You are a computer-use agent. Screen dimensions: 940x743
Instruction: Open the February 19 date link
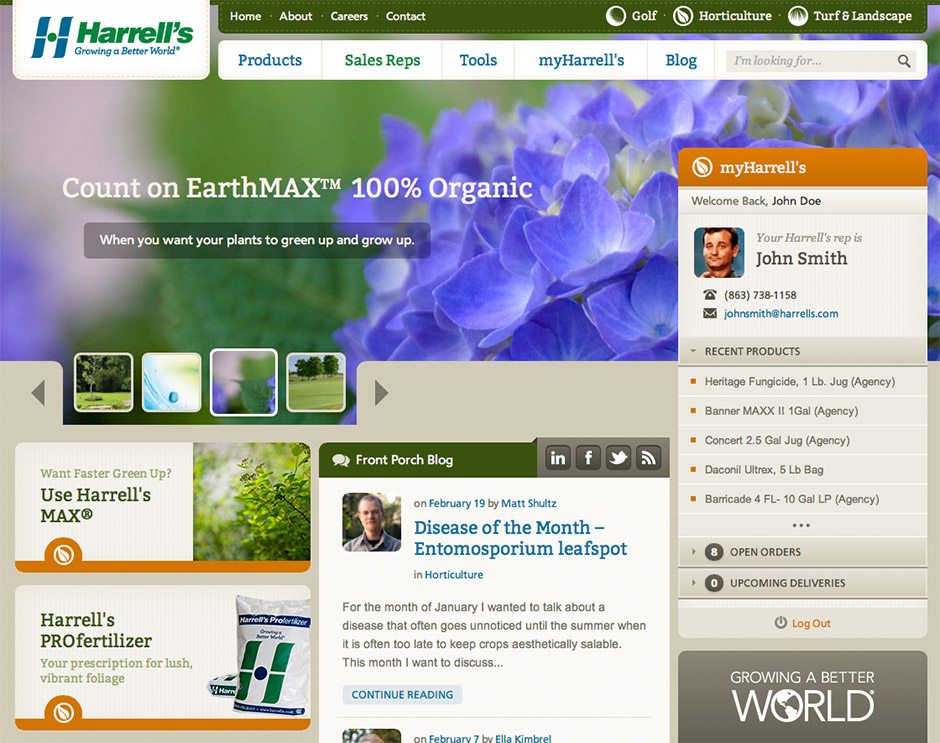pos(457,503)
